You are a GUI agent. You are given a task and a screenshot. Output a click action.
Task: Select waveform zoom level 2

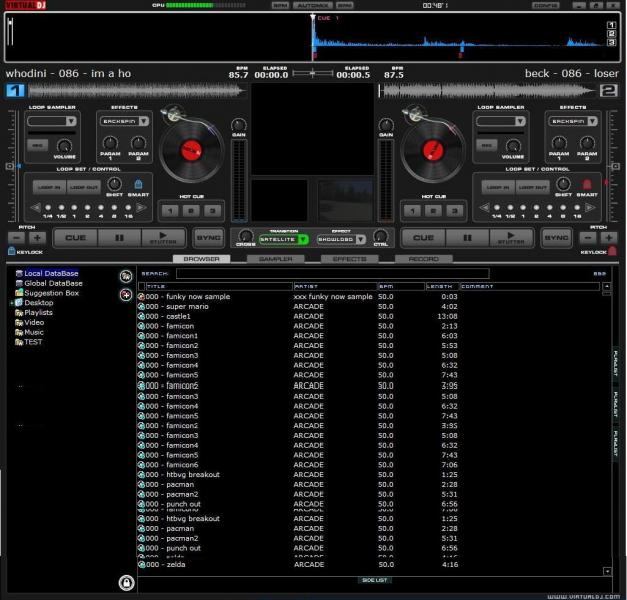[611, 34]
